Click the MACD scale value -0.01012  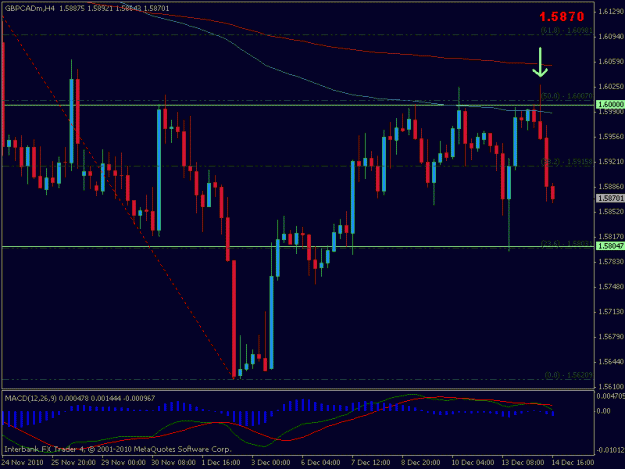point(610,450)
